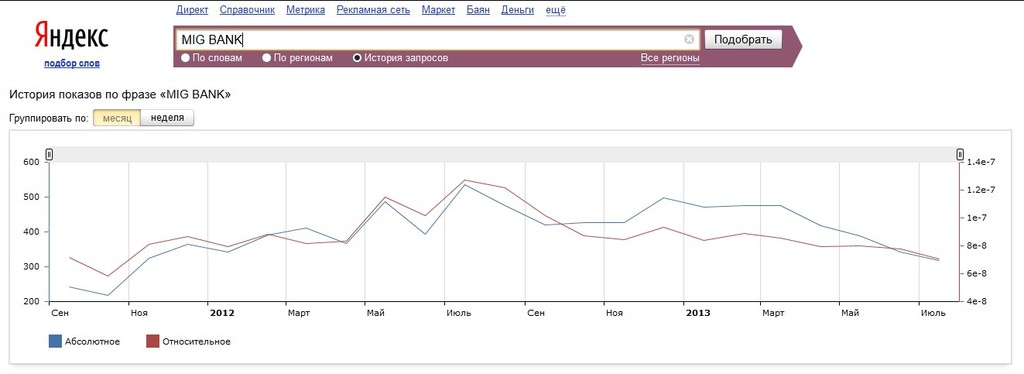Select the По словам radio button
Screen dimensions: 1024x374
pos(185,58)
